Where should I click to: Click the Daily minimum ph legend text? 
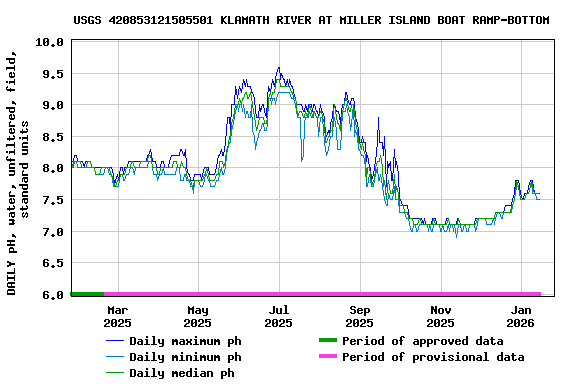[x=185, y=357]
